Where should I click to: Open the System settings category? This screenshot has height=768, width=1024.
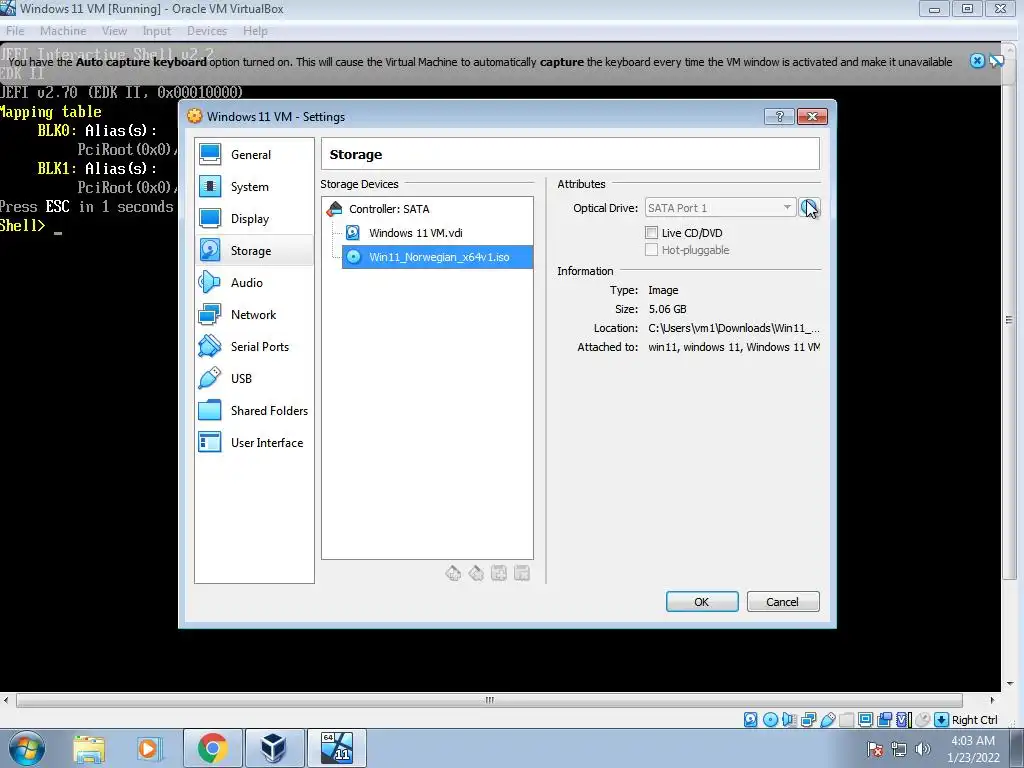pos(254,187)
